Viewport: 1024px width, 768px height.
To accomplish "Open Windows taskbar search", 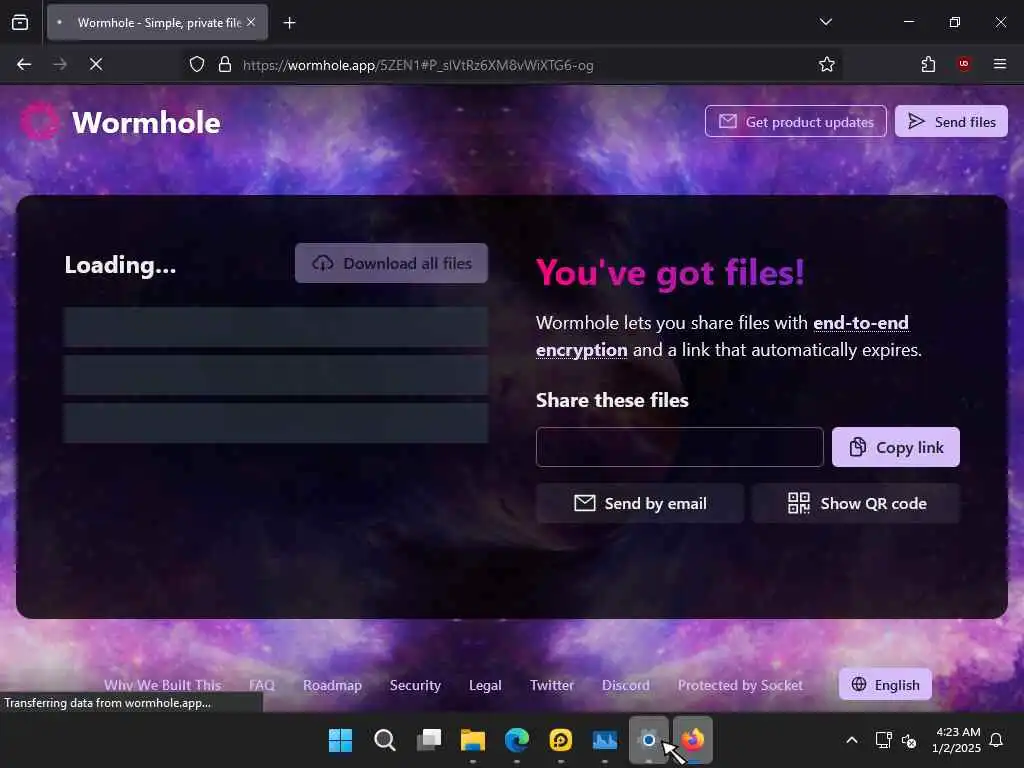I will (x=385, y=740).
